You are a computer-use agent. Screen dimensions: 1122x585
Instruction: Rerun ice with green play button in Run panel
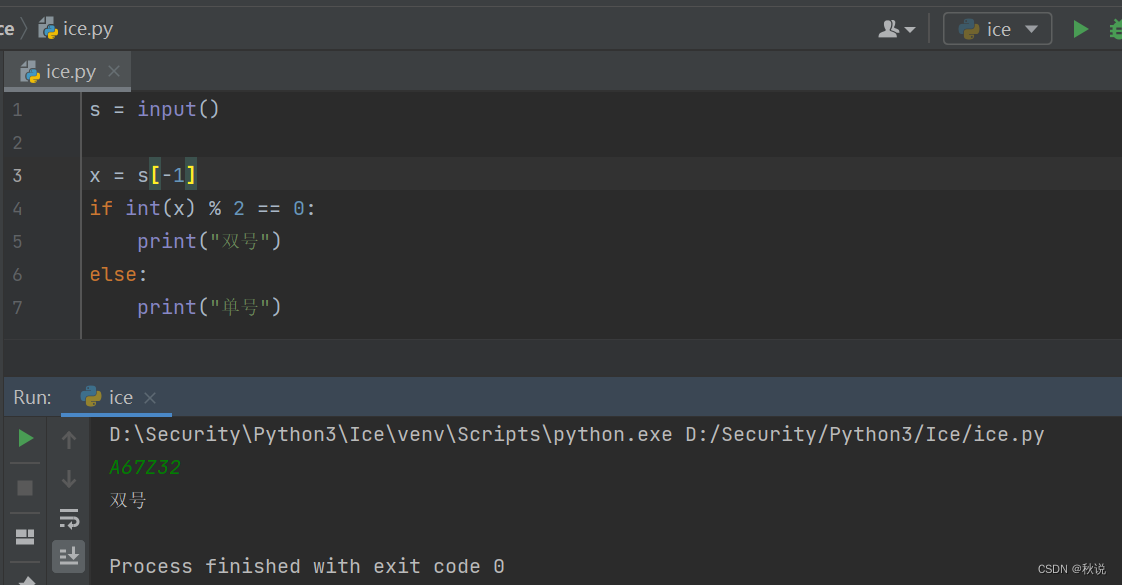click(25, 438)
